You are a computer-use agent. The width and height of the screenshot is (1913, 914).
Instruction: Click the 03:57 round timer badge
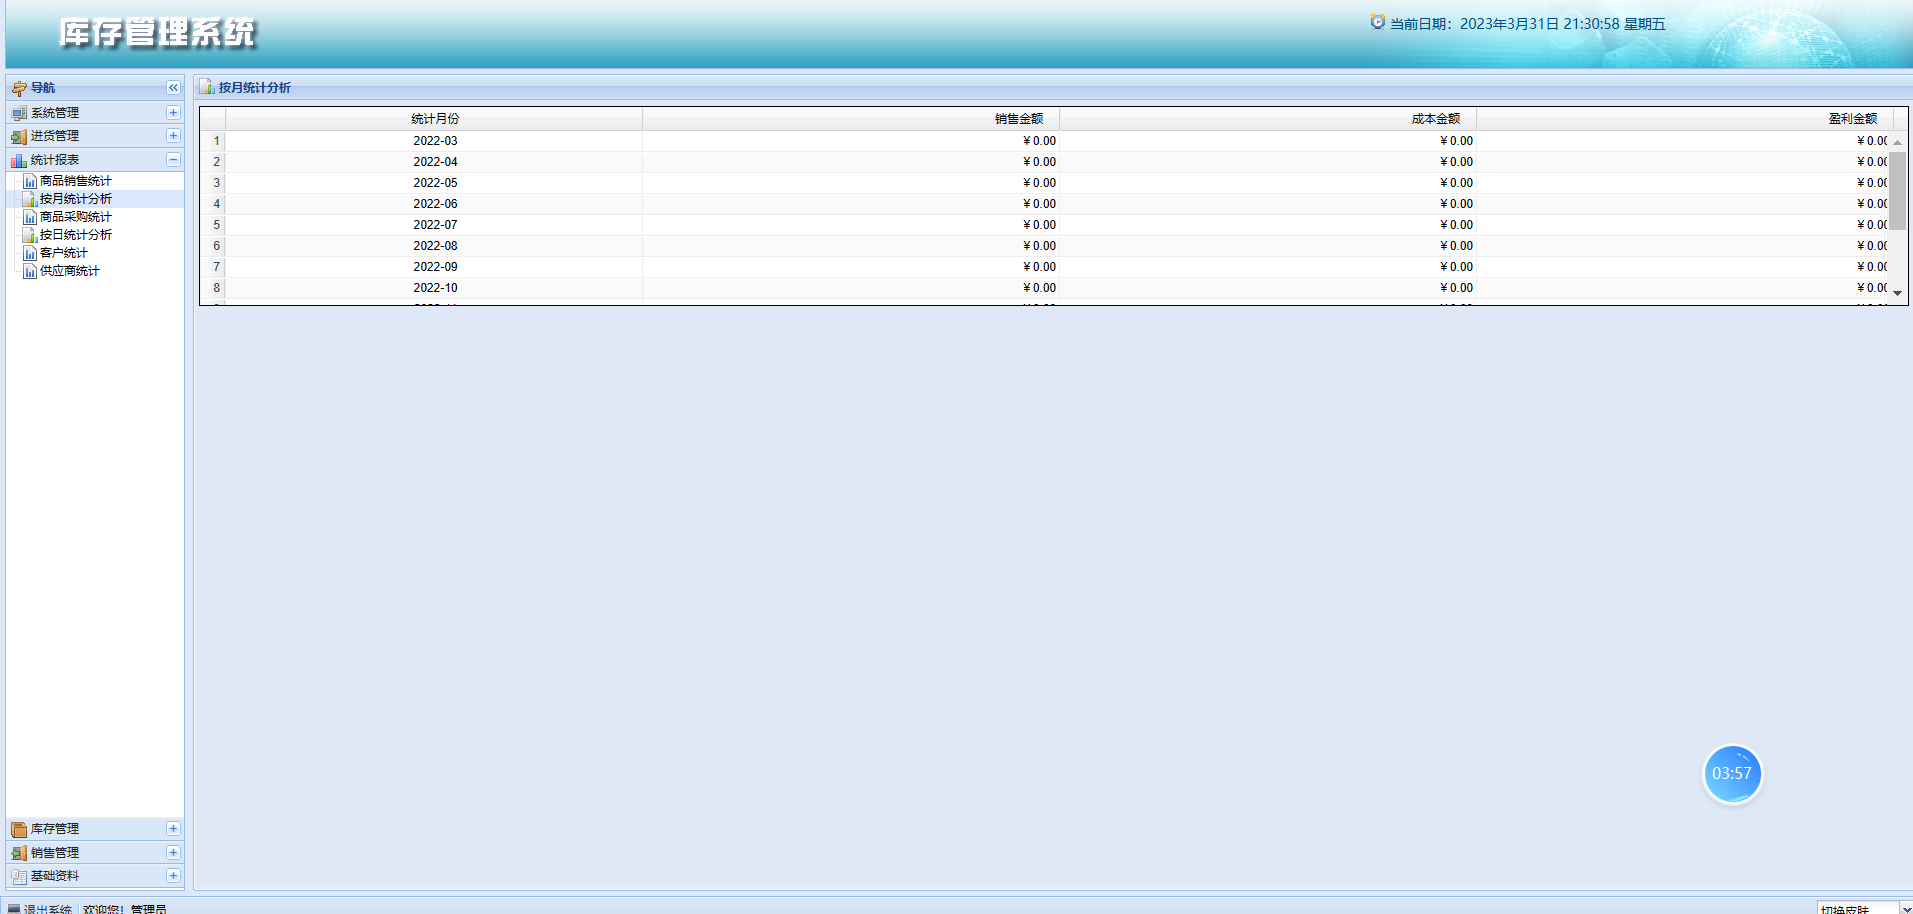1732,774
